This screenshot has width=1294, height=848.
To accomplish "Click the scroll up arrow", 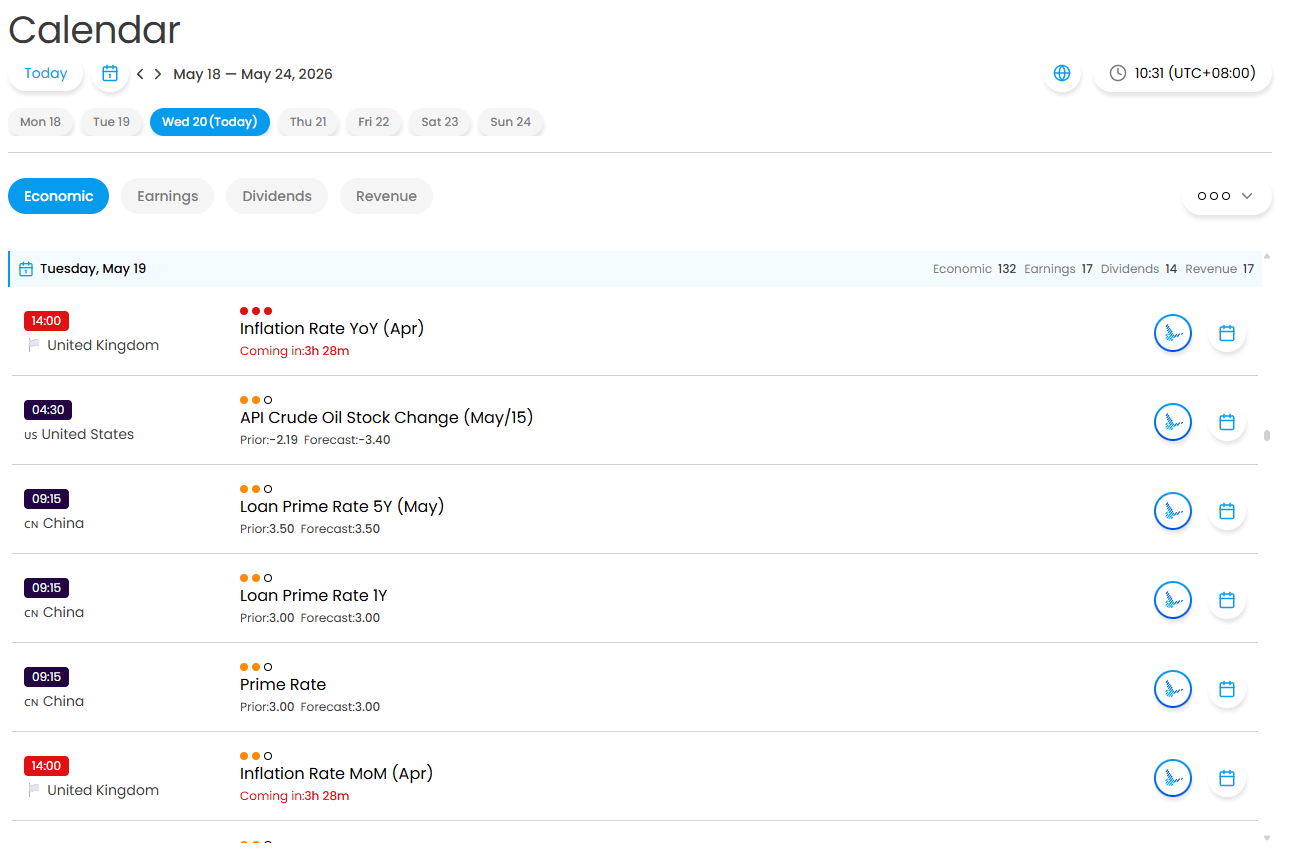I will click(1267, 256).
